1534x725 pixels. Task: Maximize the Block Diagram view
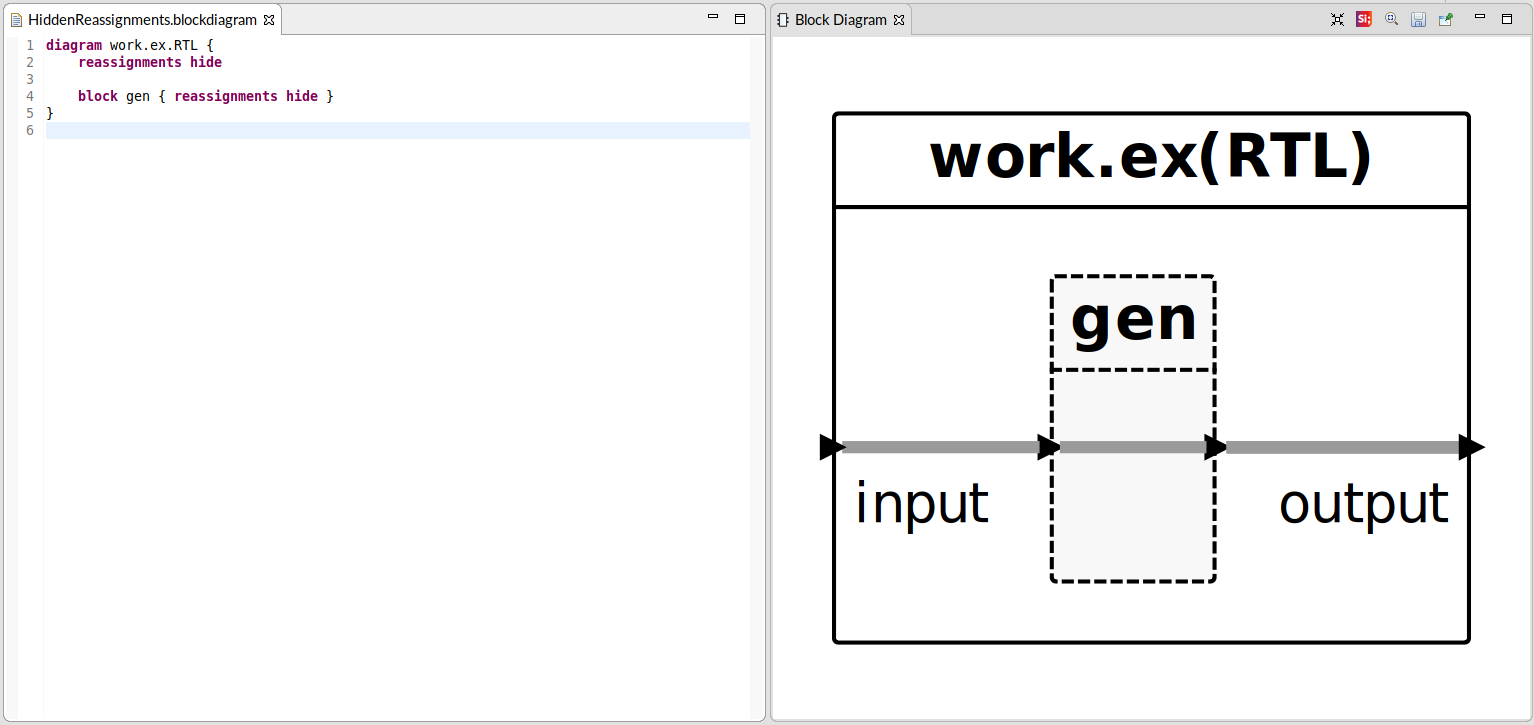click(1507, 18)
